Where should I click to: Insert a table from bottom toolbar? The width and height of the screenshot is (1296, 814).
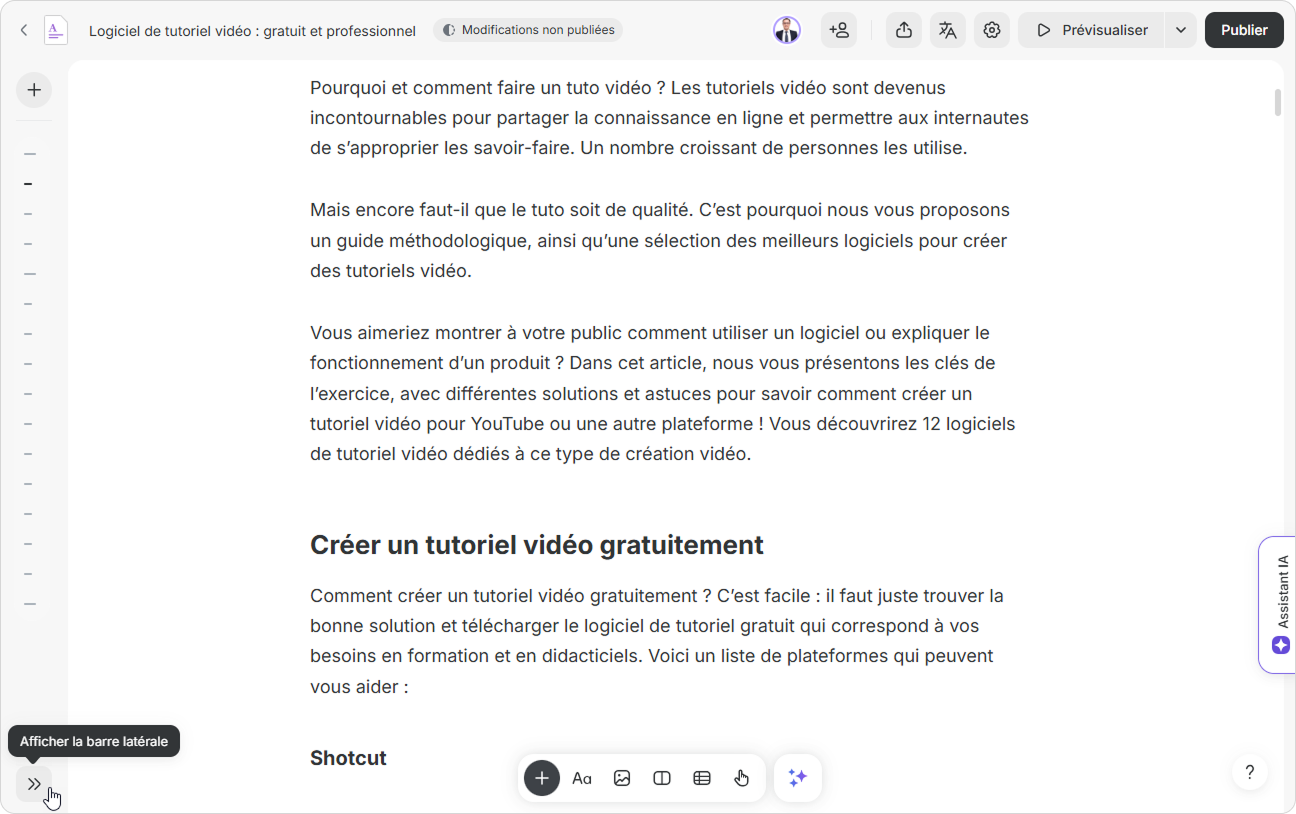click(x=702, y=778)
